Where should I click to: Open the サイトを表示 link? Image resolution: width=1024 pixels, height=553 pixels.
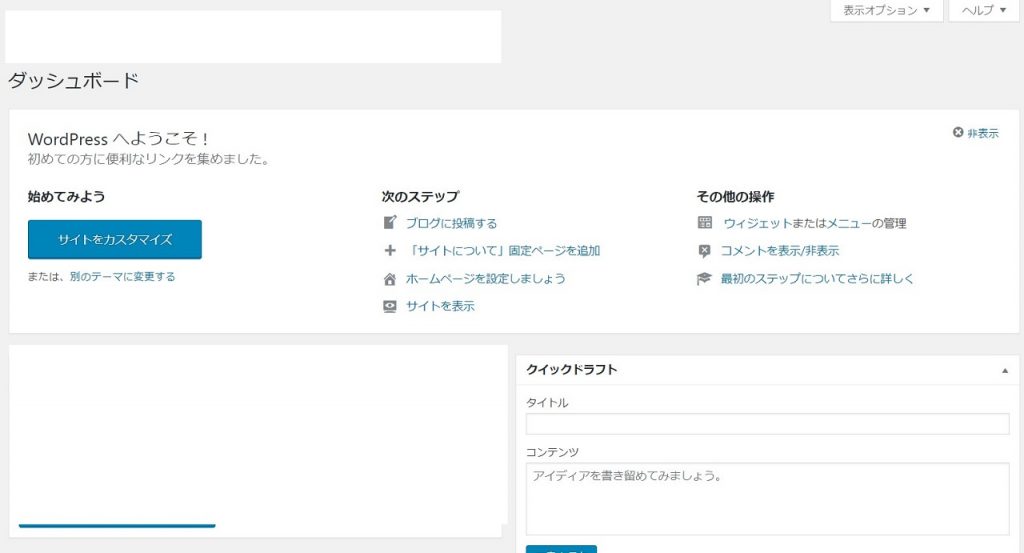click(440, 306)
